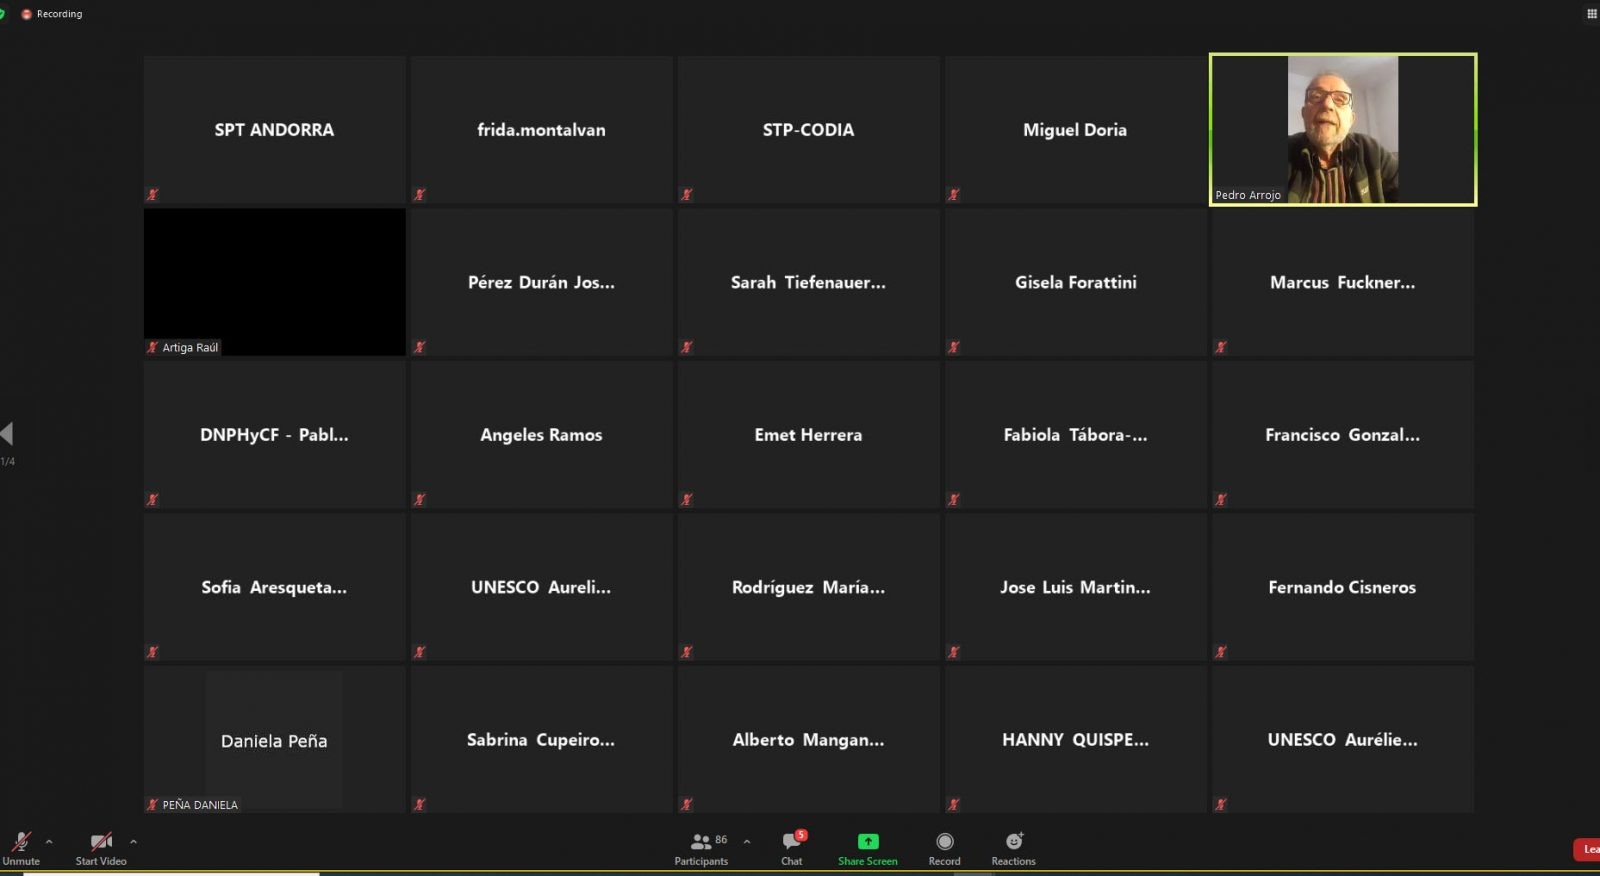Viewport: 1600px width, 876px height.
Task: Go to previous gallery page arrow
Action: tap(7, 433)
